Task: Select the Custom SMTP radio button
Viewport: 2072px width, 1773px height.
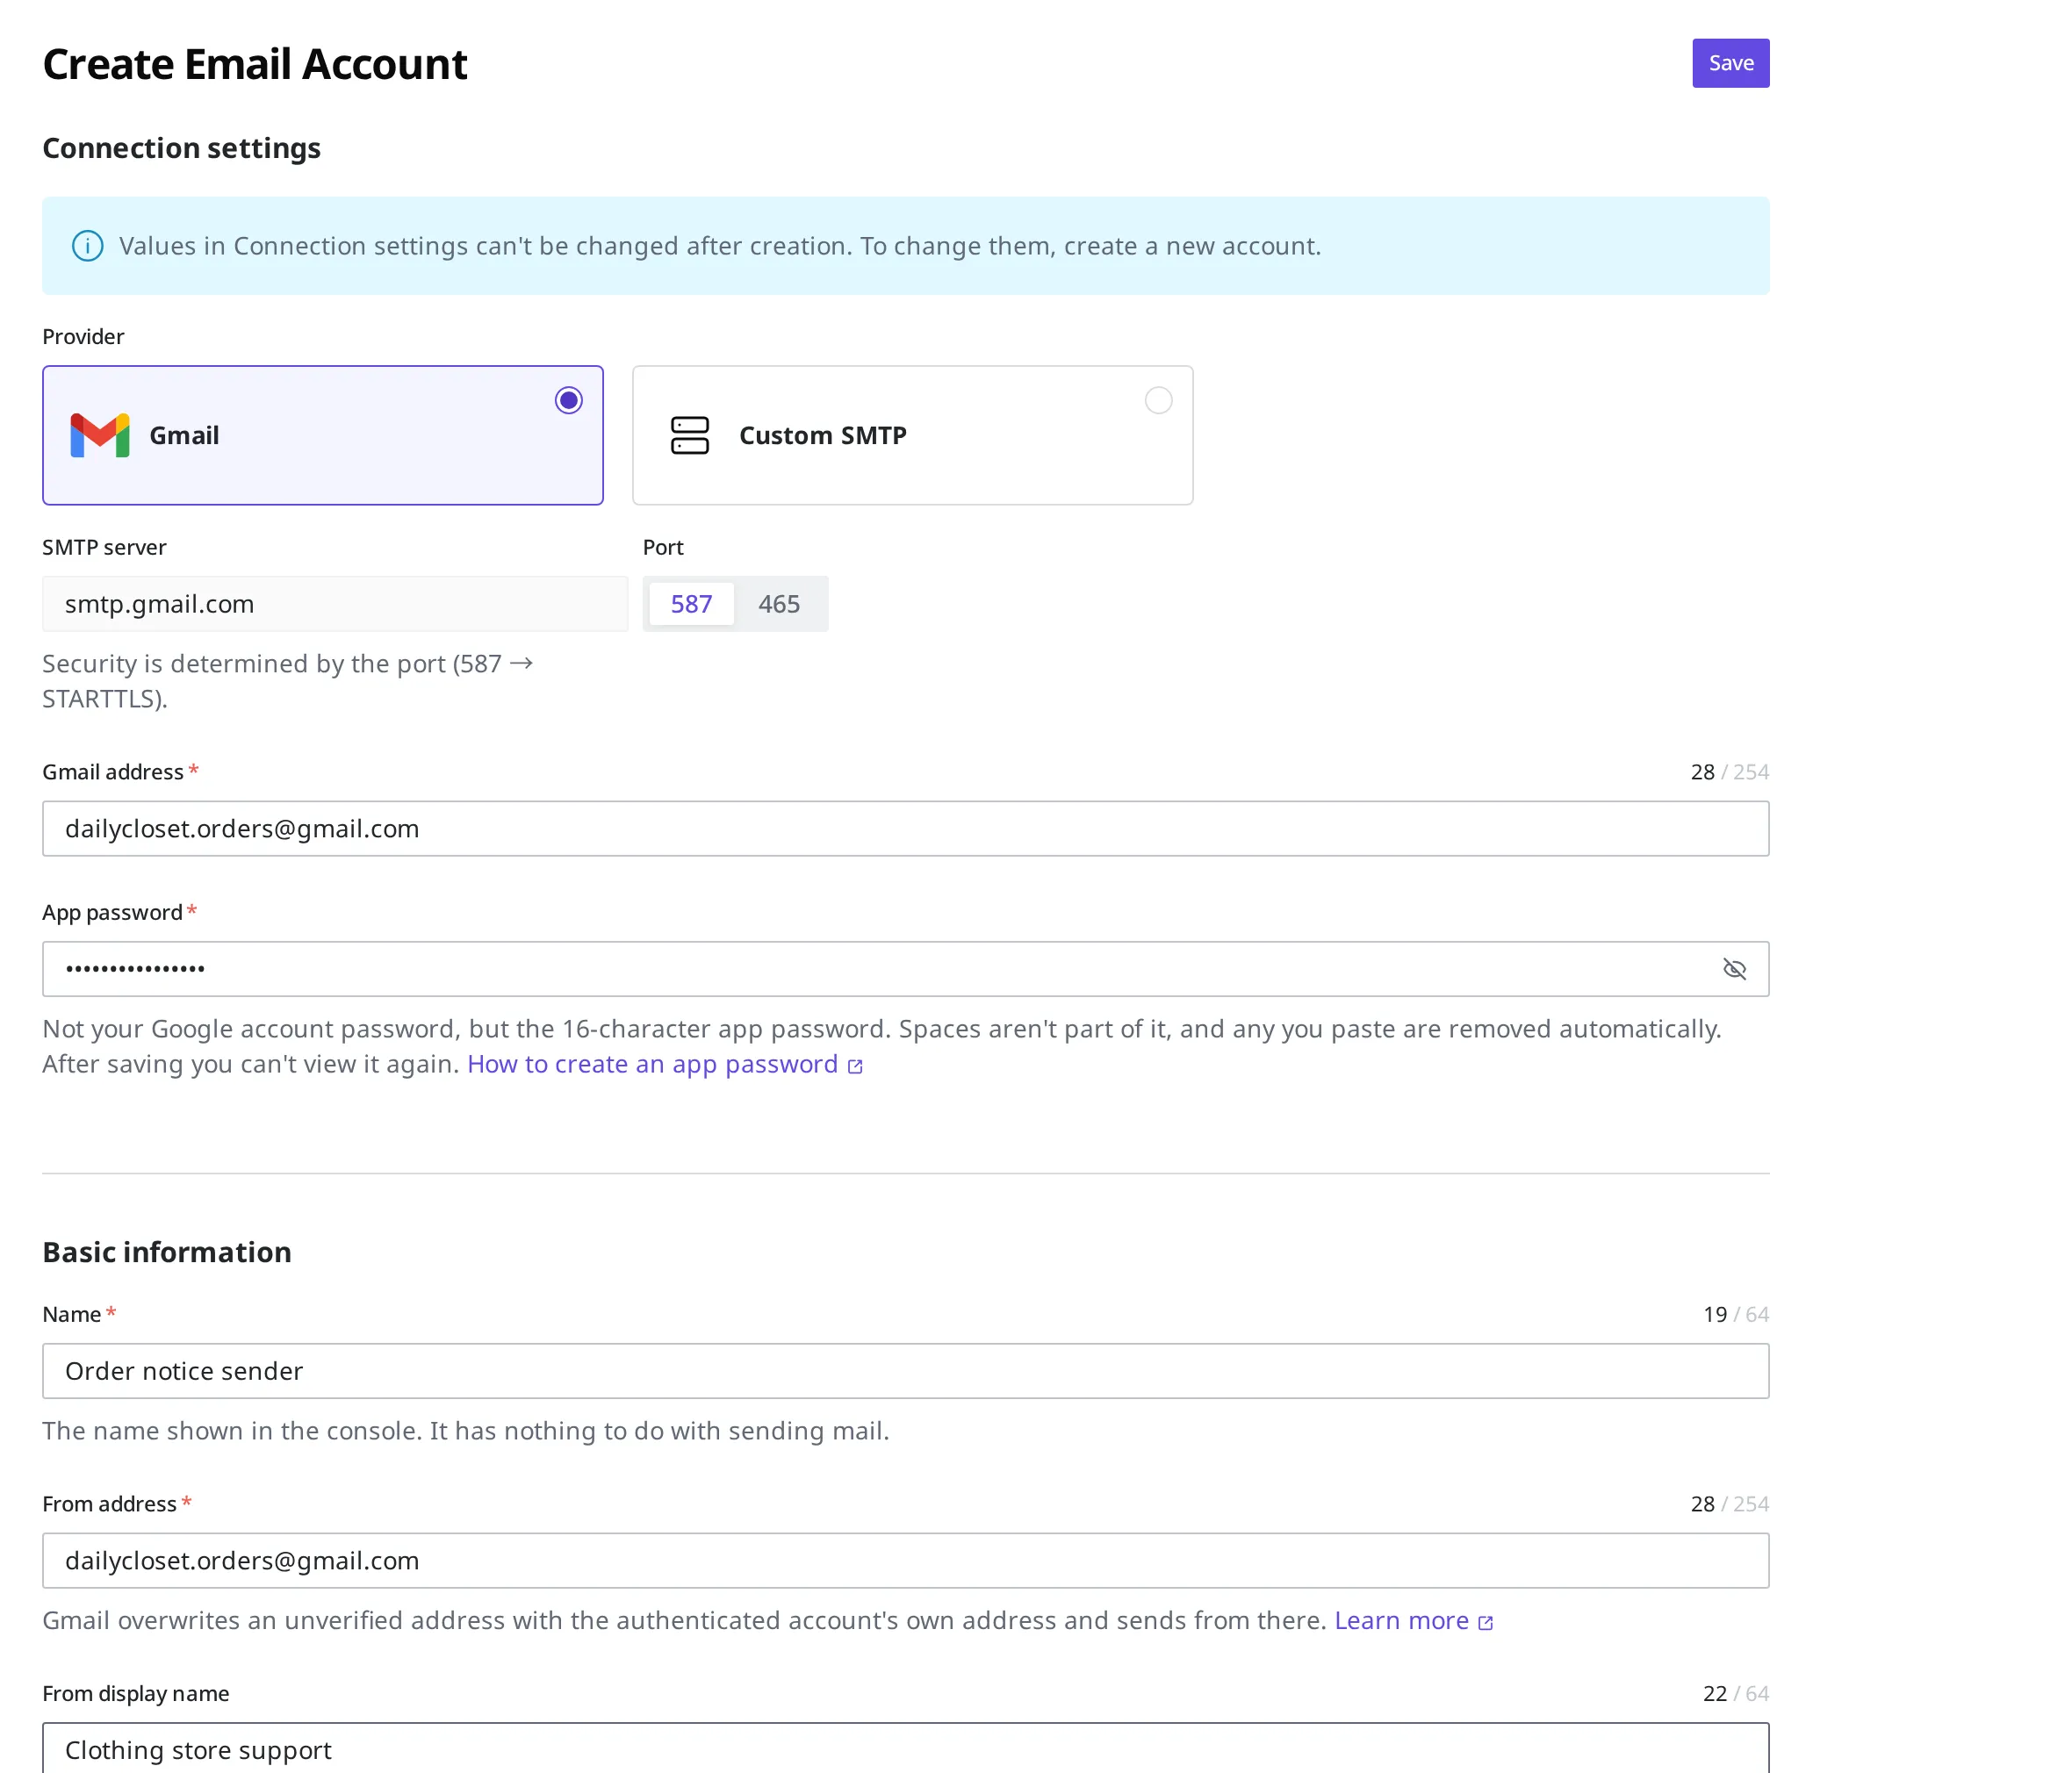Action: click(x=1158, y=401)
